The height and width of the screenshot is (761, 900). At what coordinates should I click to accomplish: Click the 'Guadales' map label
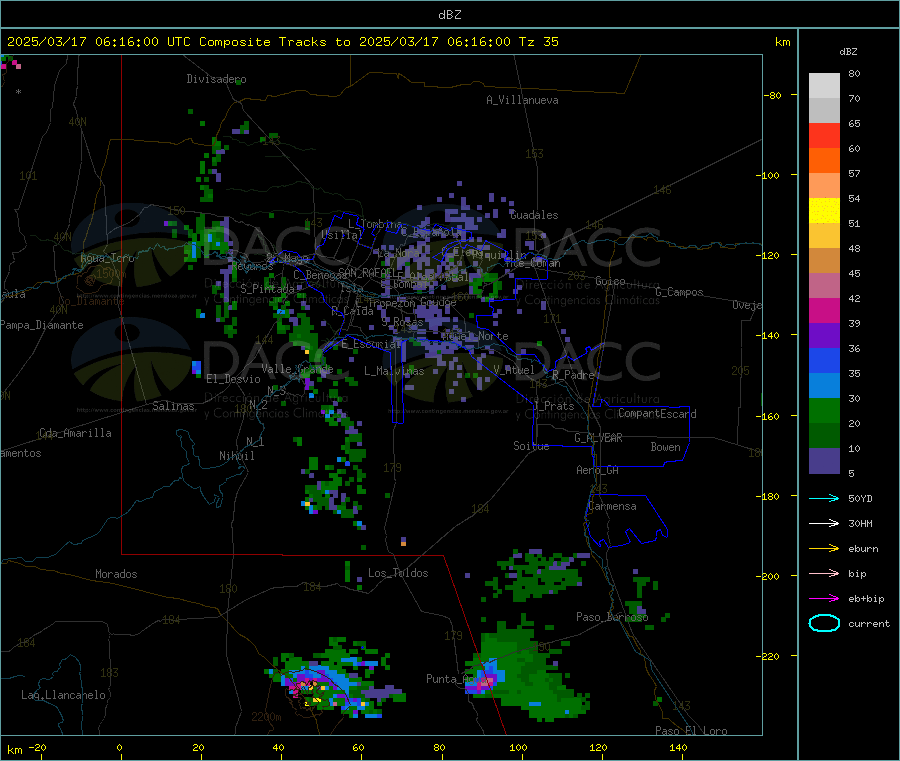point(534,215)
